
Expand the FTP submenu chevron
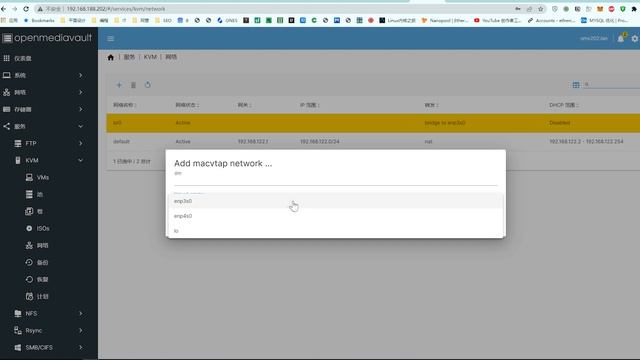80,143
